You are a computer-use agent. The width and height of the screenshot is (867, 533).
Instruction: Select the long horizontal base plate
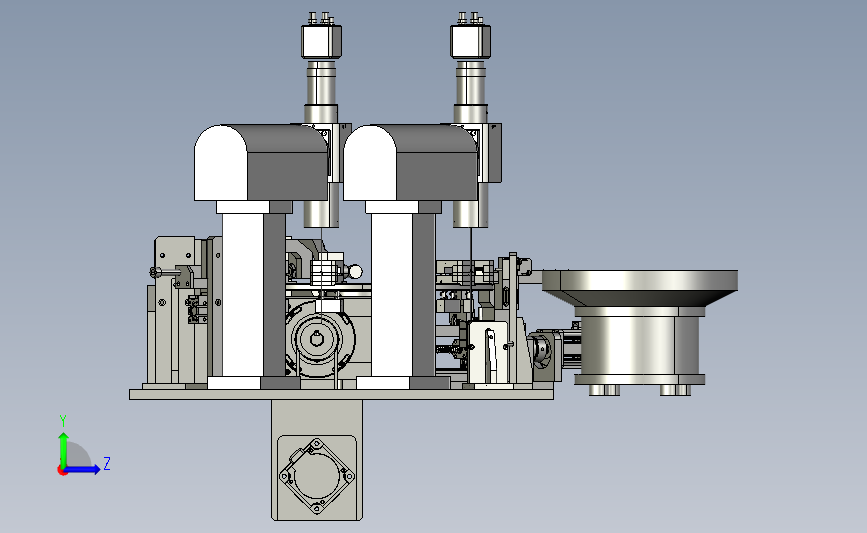(341, 394)
